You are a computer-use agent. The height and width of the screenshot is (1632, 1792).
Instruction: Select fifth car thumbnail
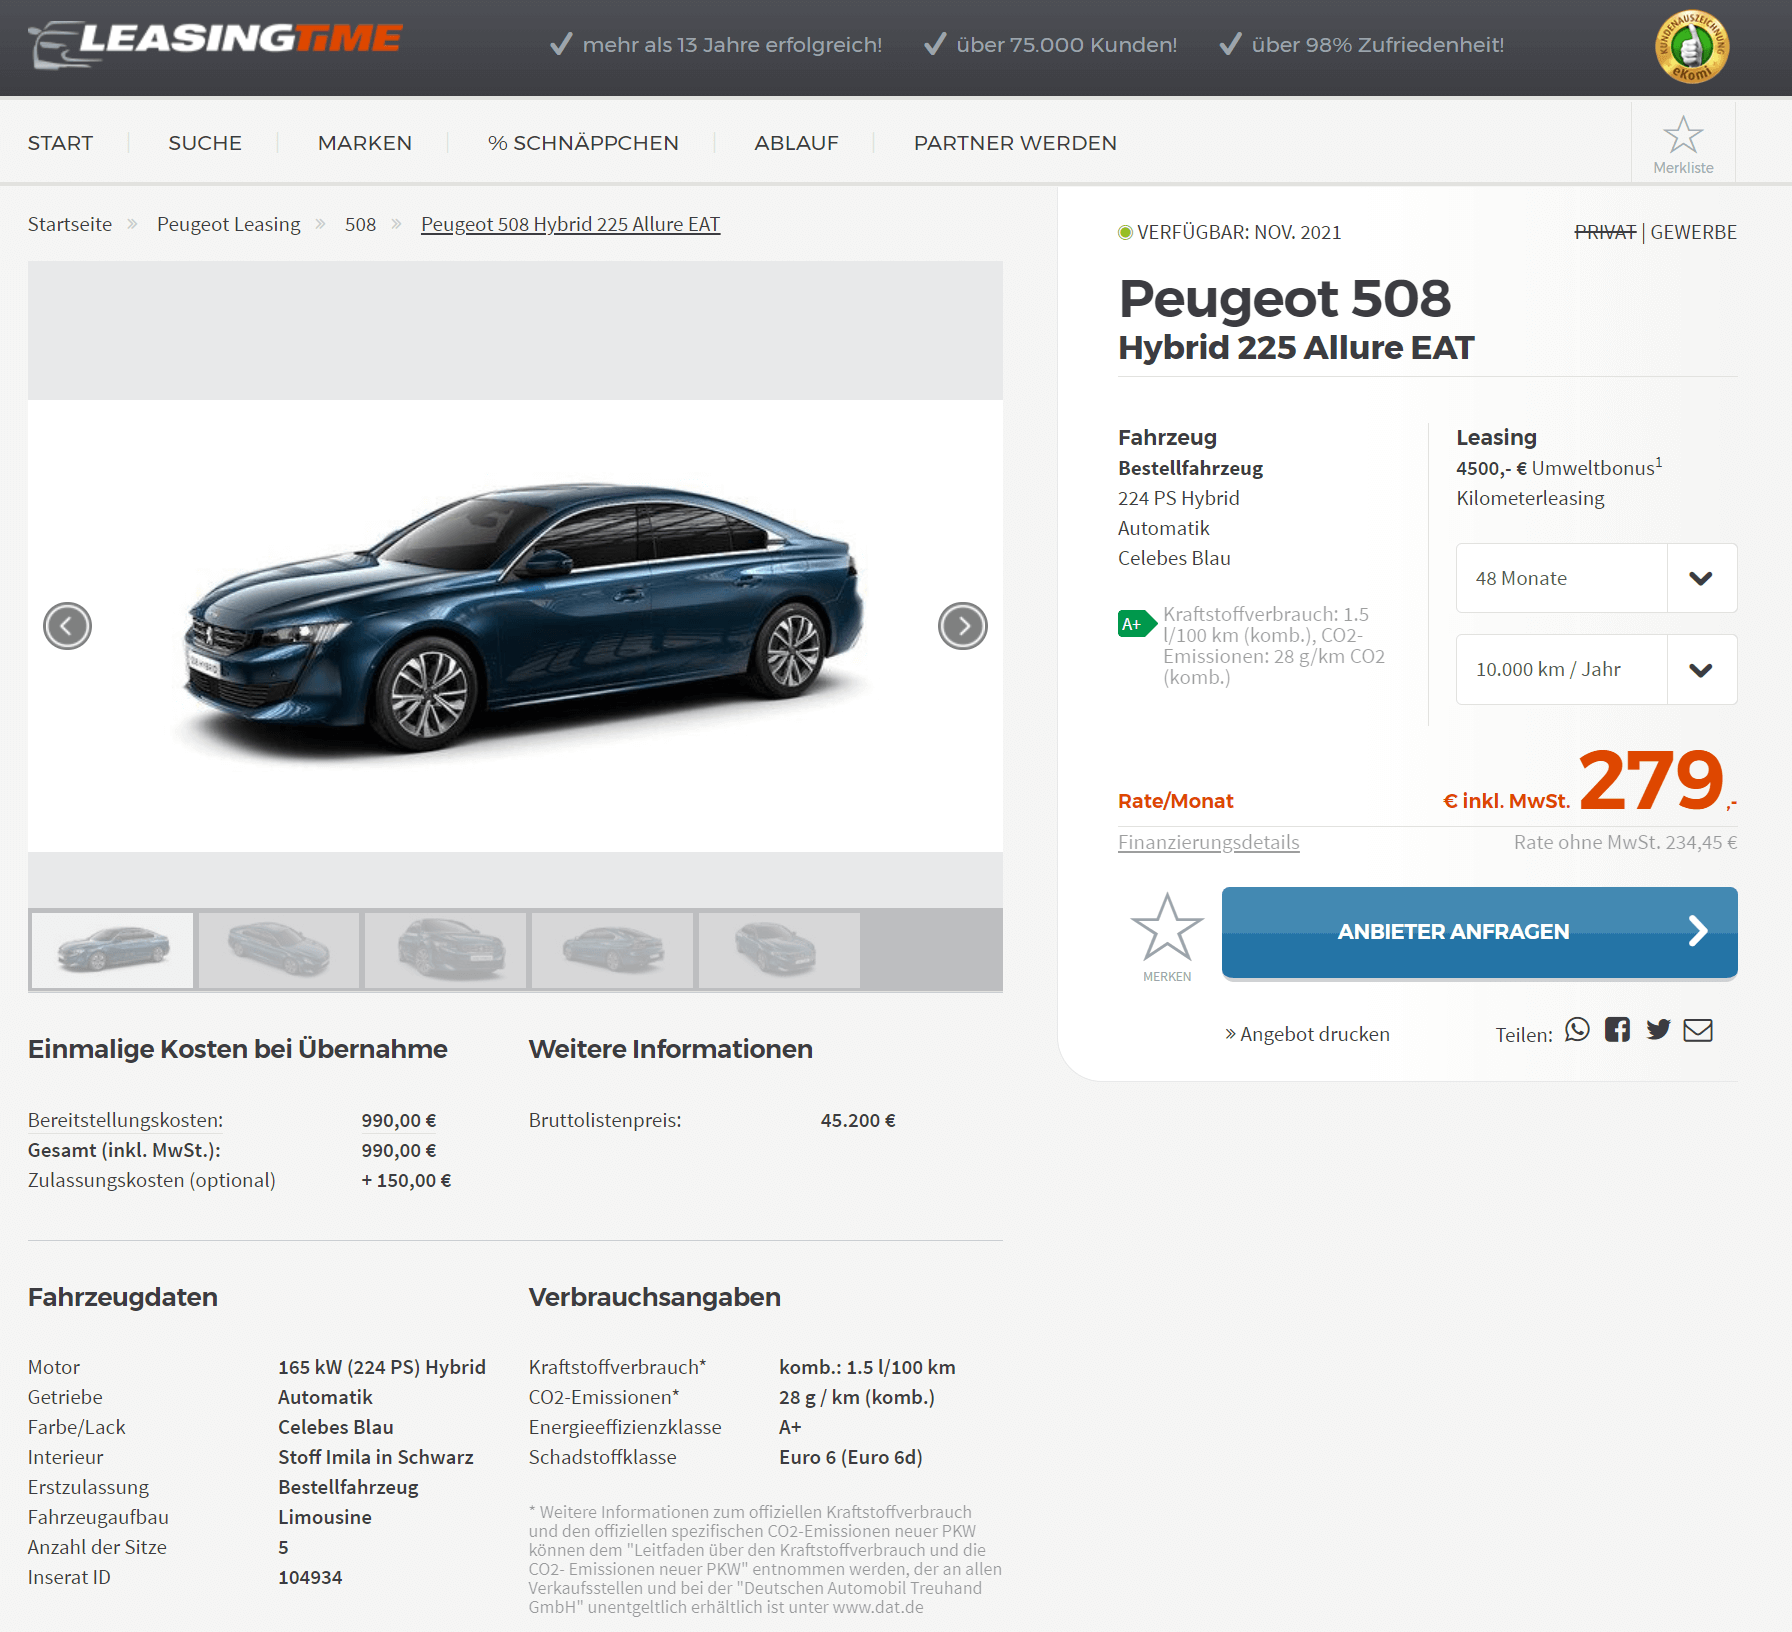click(x=779, y=950)
